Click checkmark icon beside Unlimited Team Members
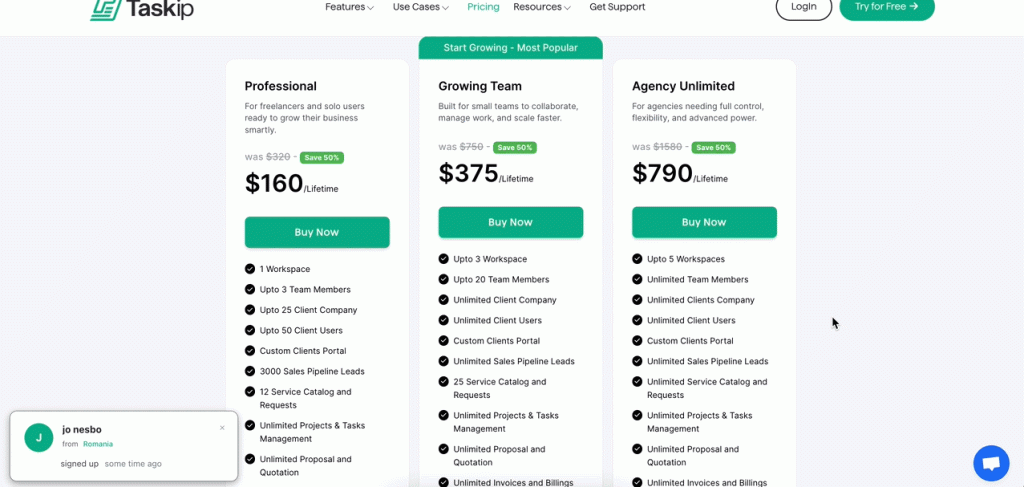1024x487 pixels. point(638,279)
